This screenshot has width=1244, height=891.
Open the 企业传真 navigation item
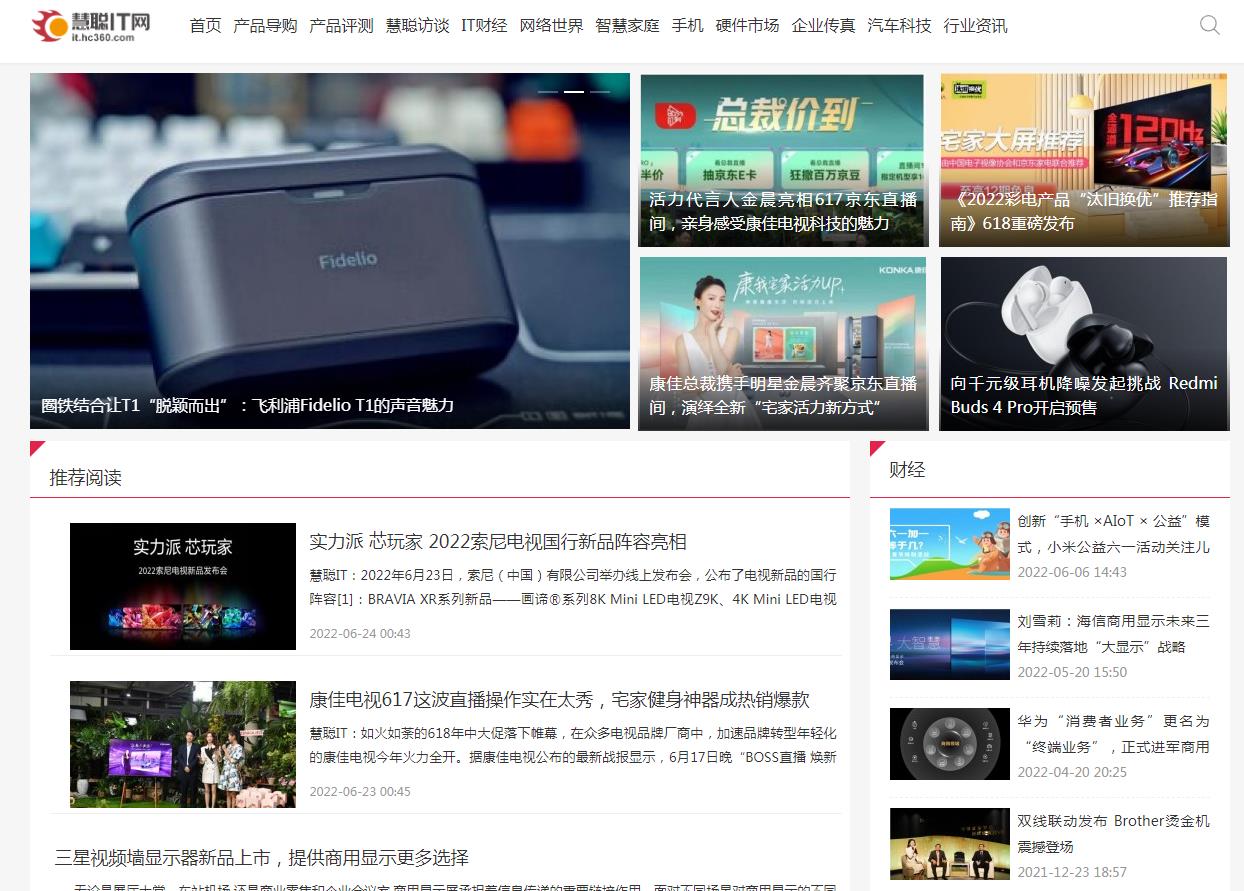(x=823, y=26)
